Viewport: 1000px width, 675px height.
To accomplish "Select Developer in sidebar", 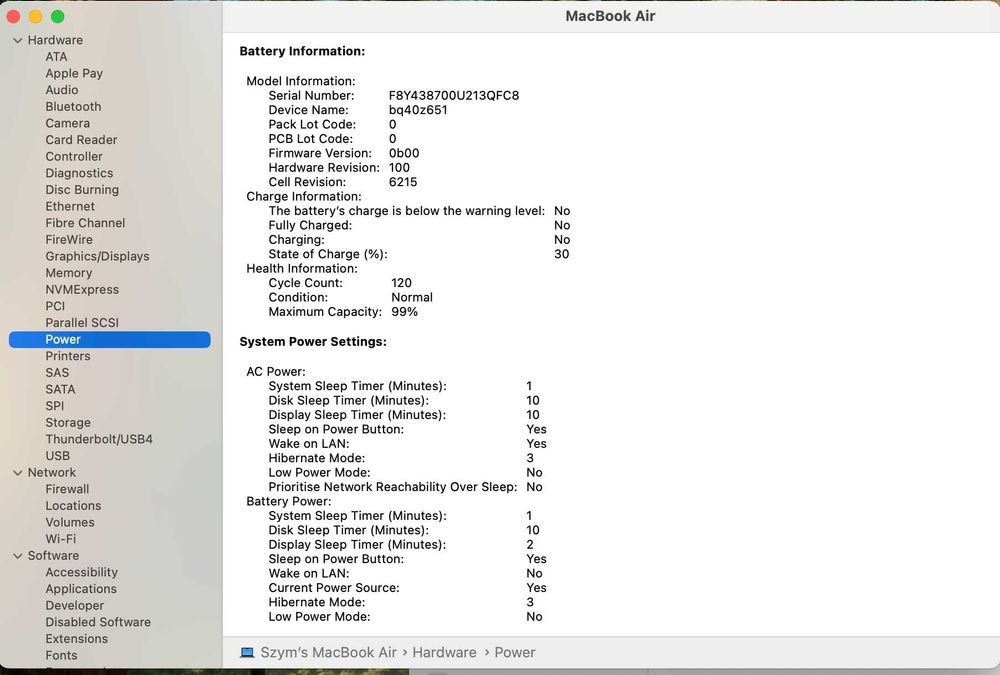I will tap(75, 605).
